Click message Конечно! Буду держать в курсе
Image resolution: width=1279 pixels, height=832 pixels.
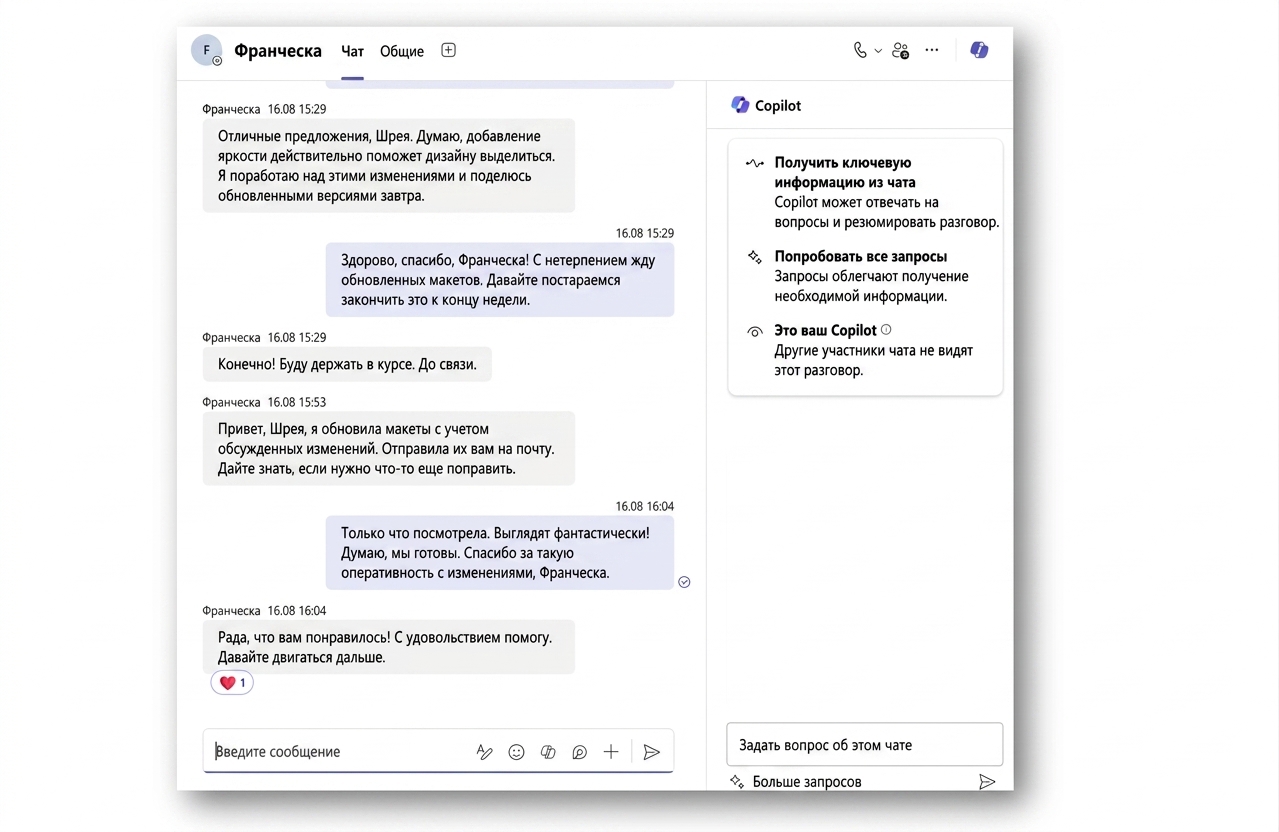[347, 364]
